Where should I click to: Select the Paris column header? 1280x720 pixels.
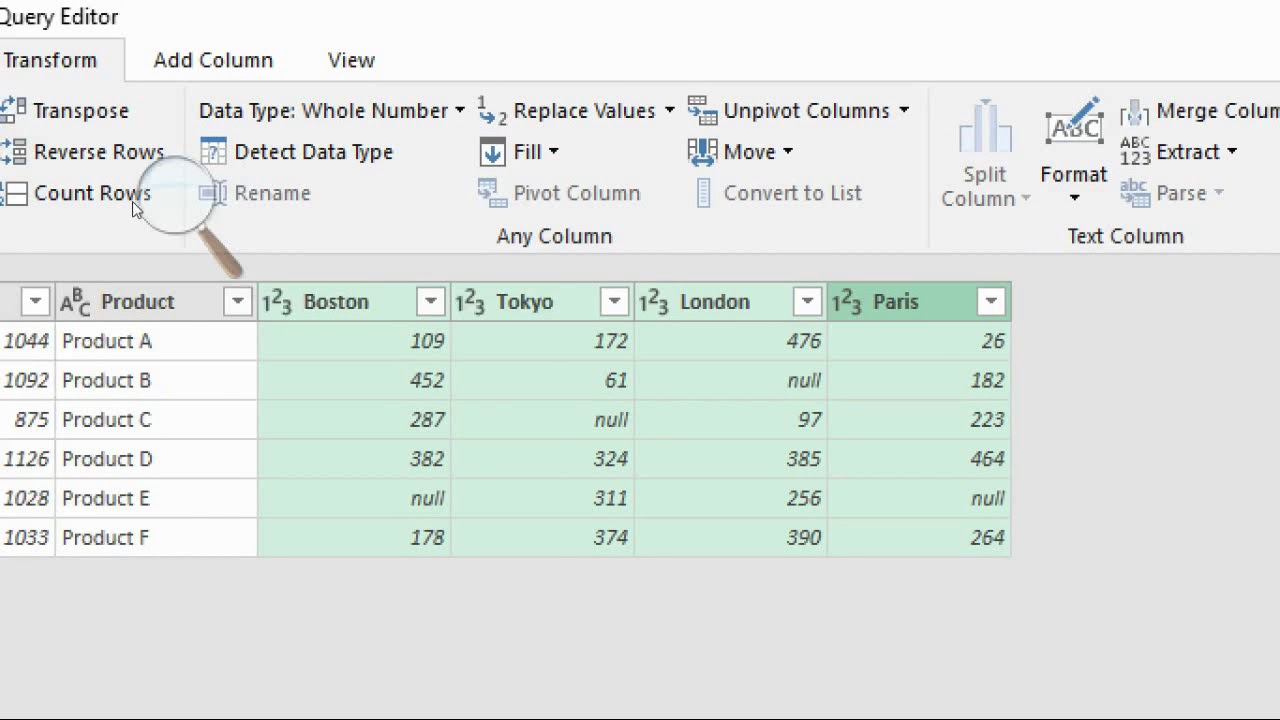point(895,301)
